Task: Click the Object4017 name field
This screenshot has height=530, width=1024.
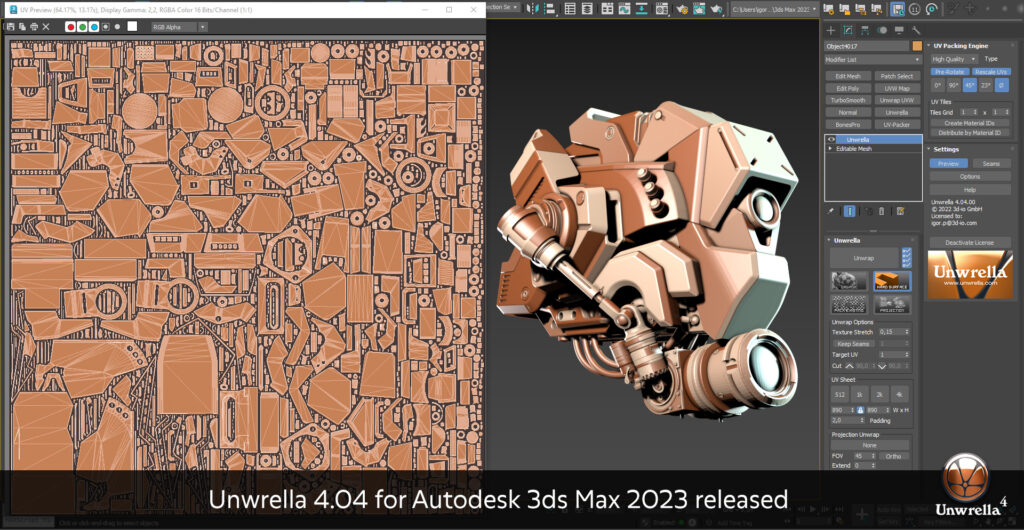Action: tap(867, 46)
